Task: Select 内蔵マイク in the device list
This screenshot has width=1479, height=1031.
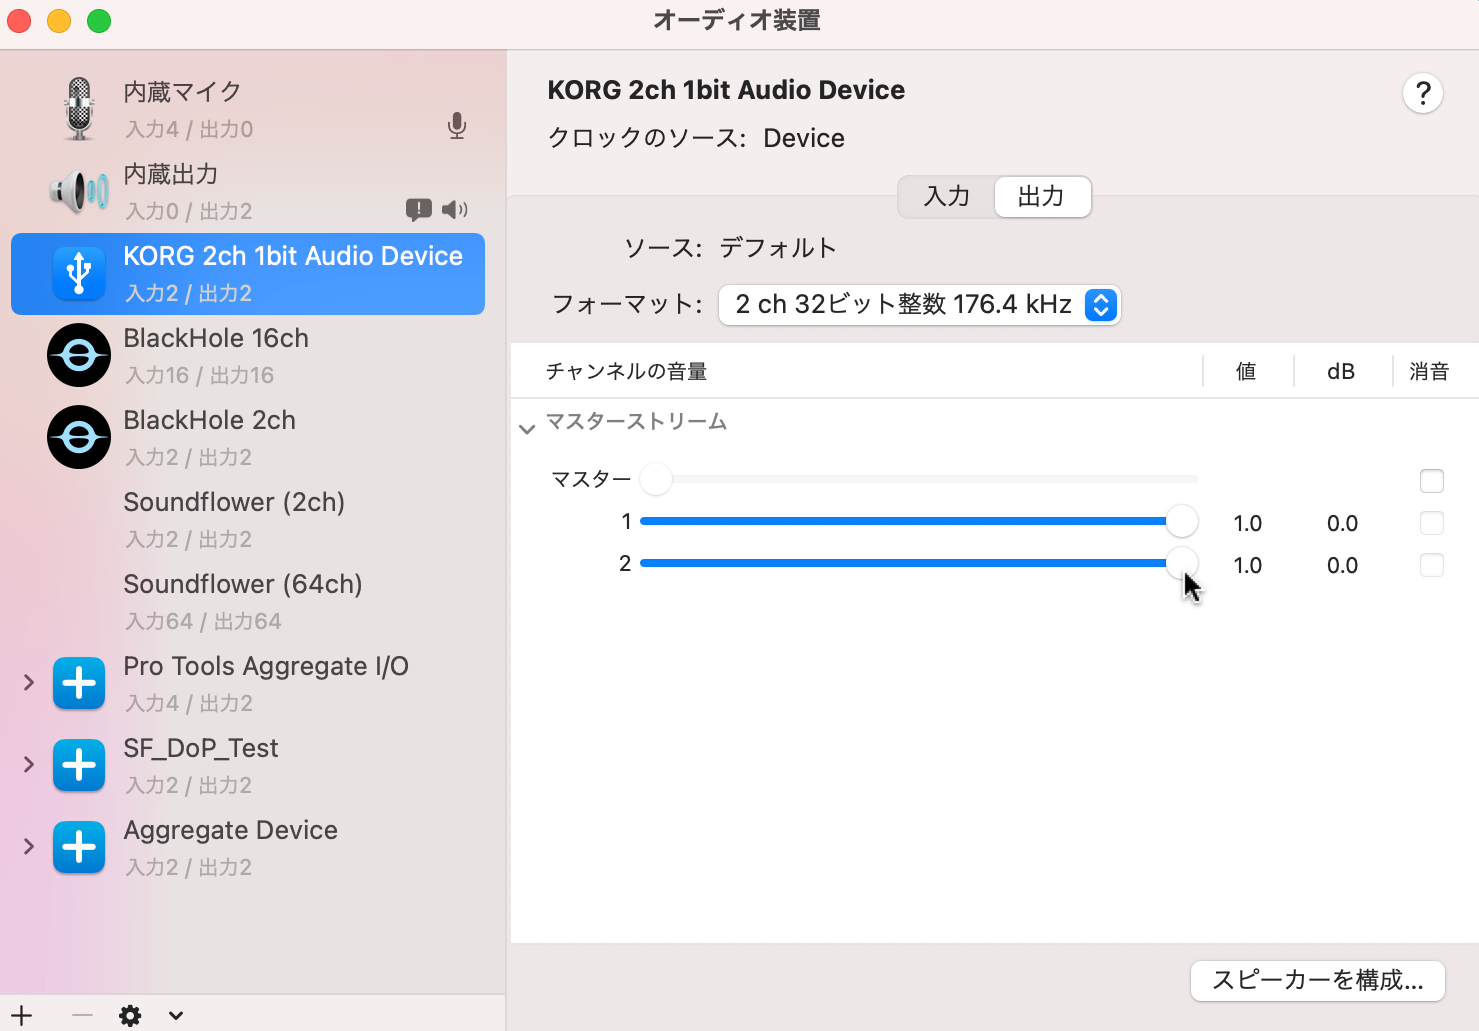Action: coord(248,109)
